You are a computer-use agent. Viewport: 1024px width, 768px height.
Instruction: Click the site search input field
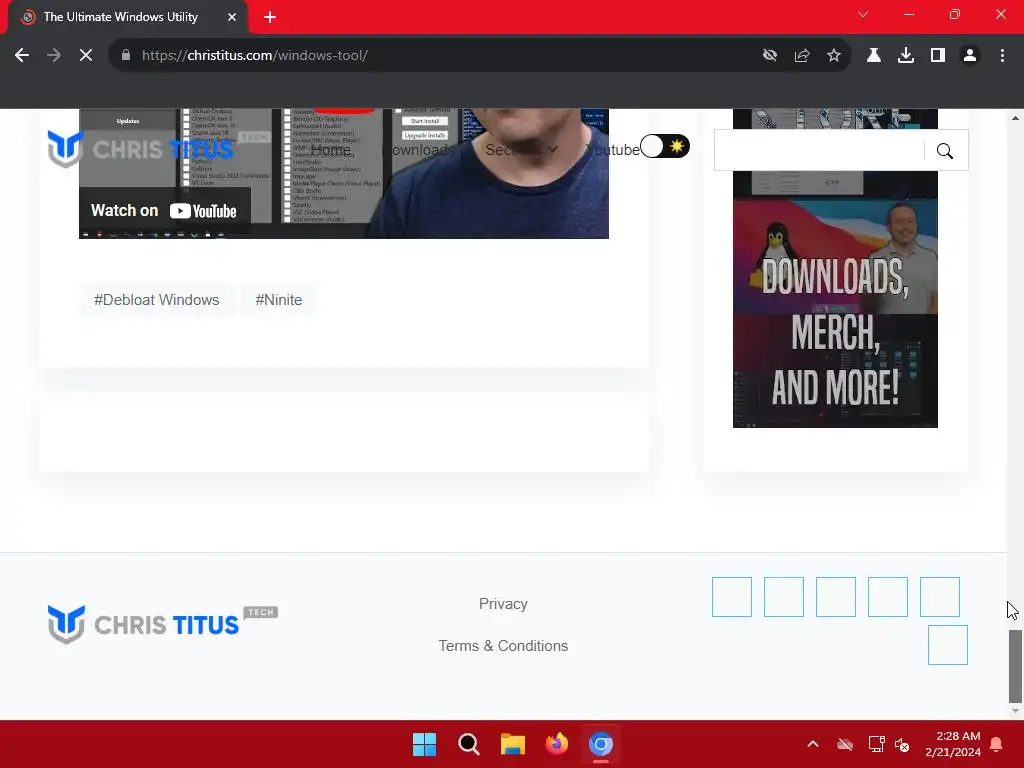(x=820, y=150)
